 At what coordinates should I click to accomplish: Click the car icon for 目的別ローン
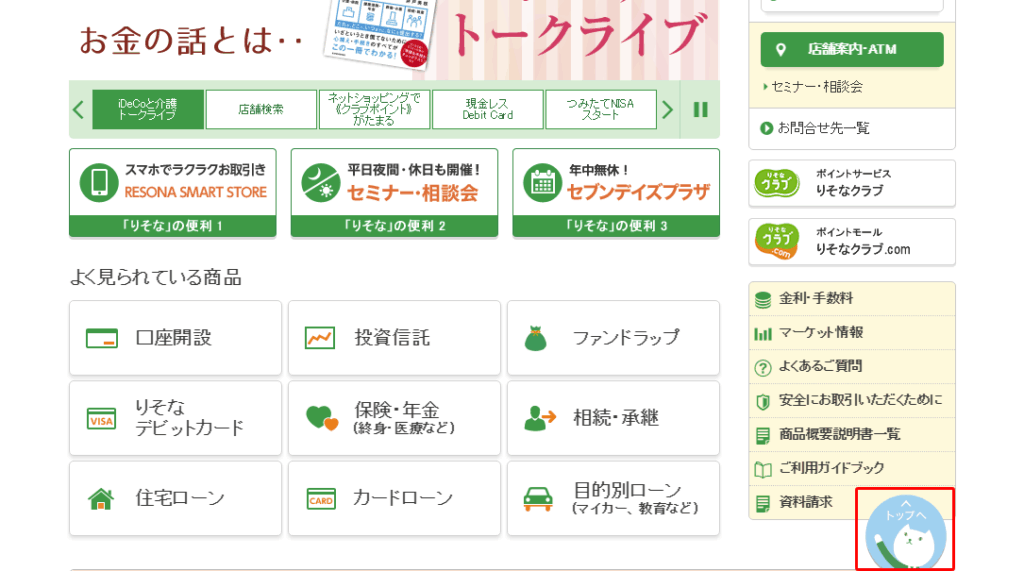(x=538, y=499)
